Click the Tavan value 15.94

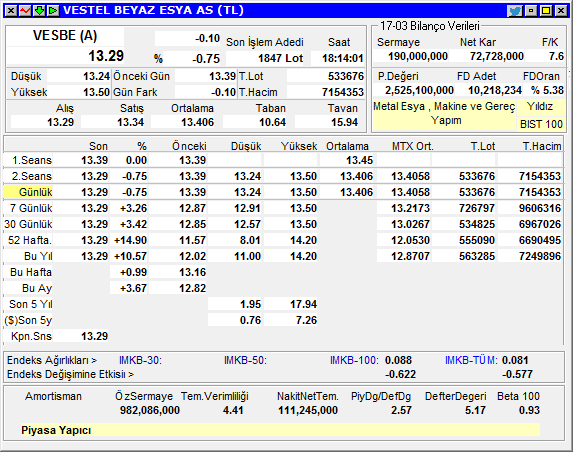(x=344, y=122)
